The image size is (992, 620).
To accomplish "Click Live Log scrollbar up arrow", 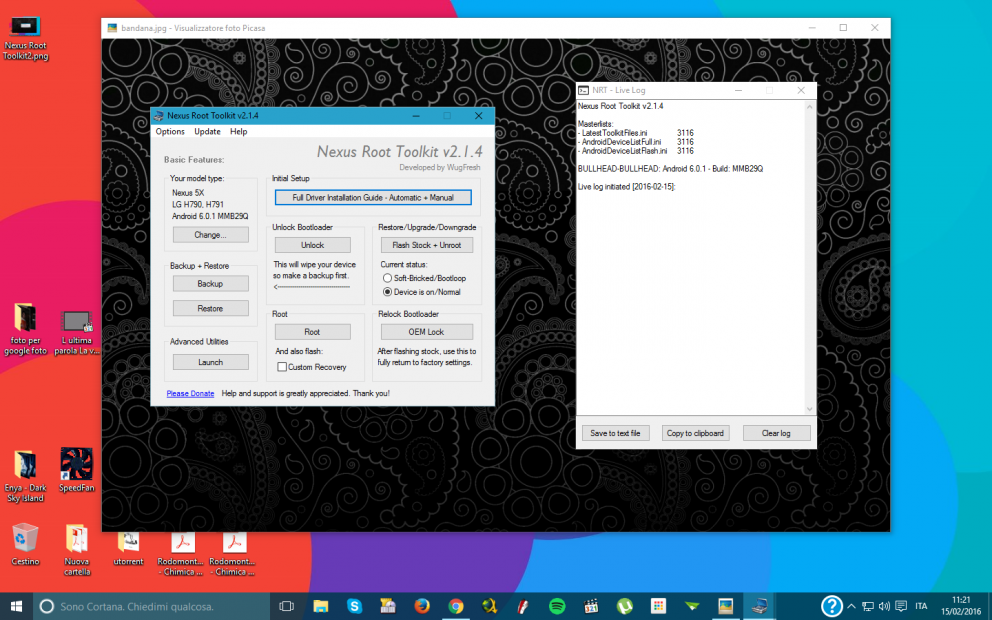I will click(809, 106).
